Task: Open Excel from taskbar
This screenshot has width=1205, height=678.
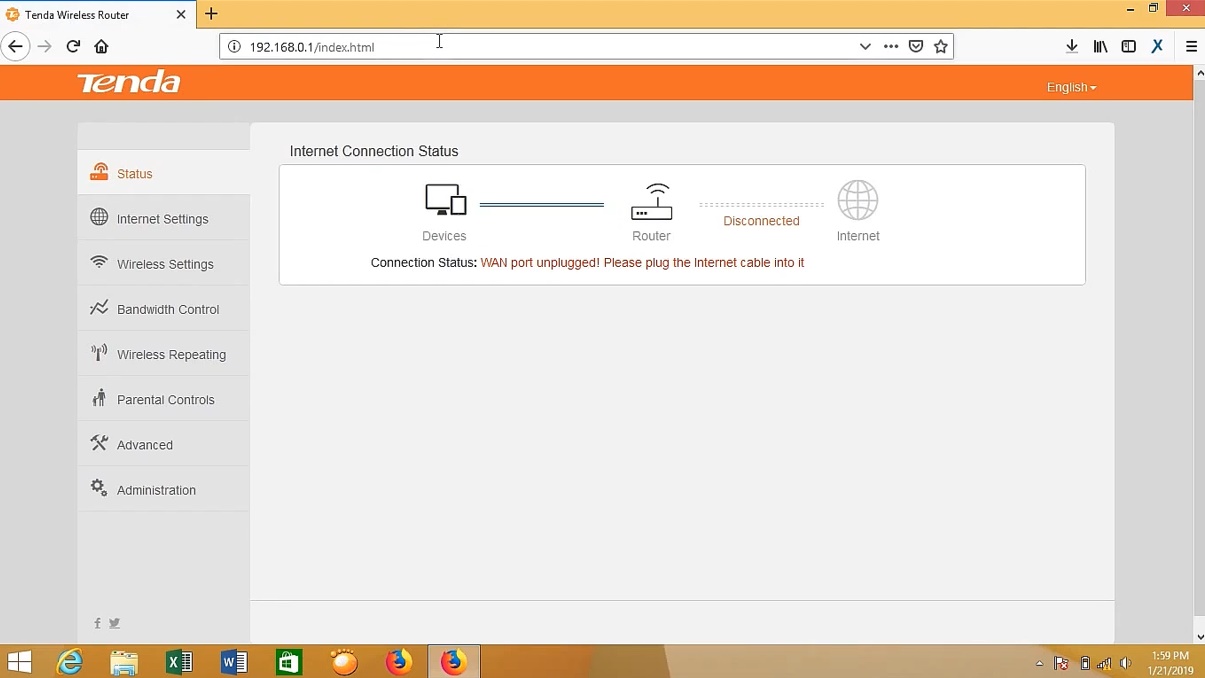Action: click(x=179, y=662)
